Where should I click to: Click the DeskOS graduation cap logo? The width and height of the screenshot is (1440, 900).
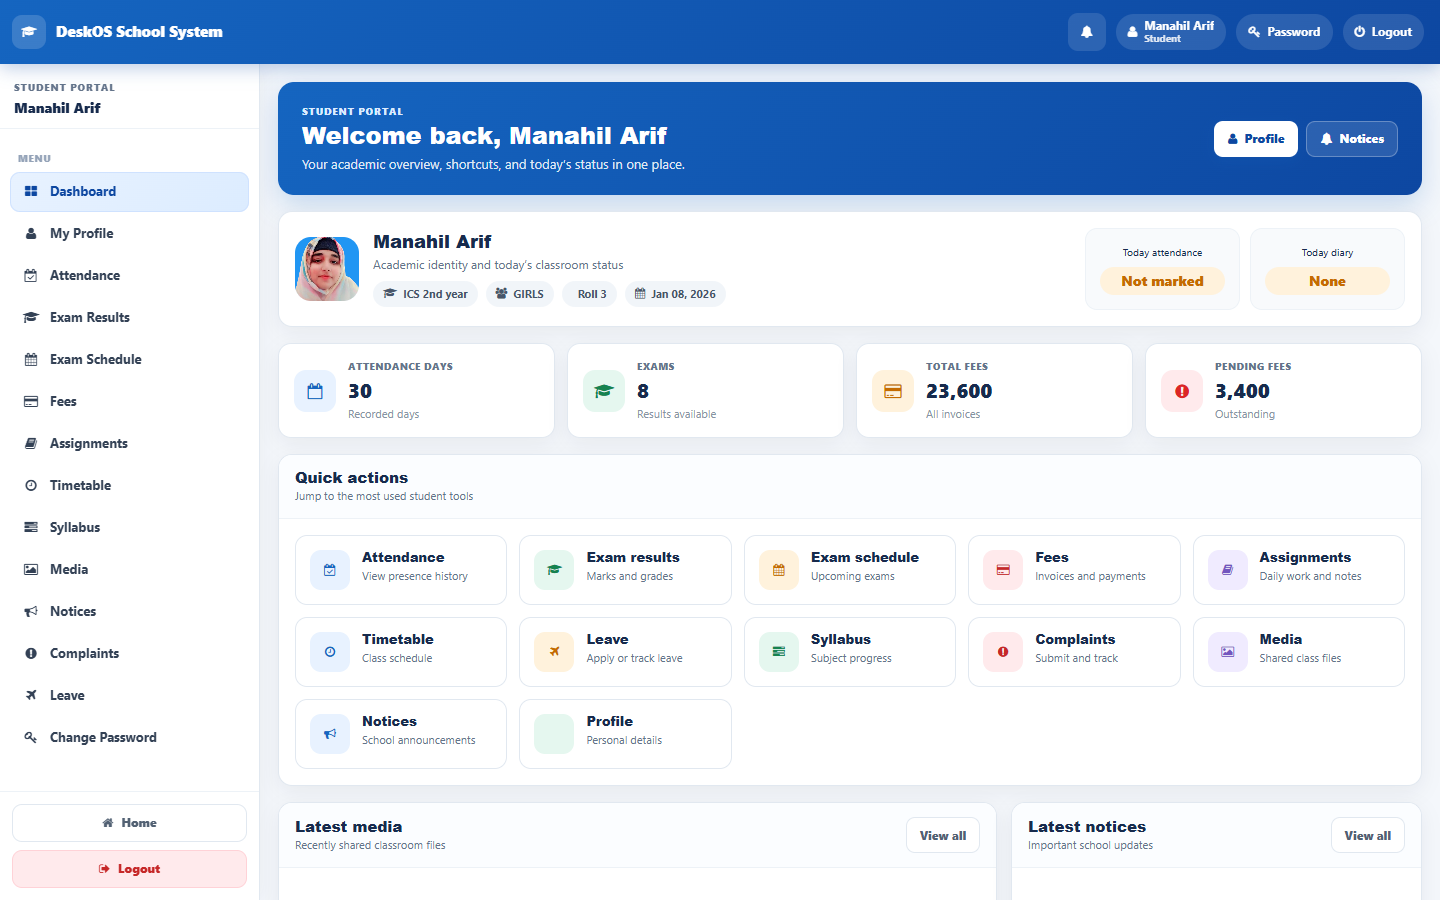[29, 32]
